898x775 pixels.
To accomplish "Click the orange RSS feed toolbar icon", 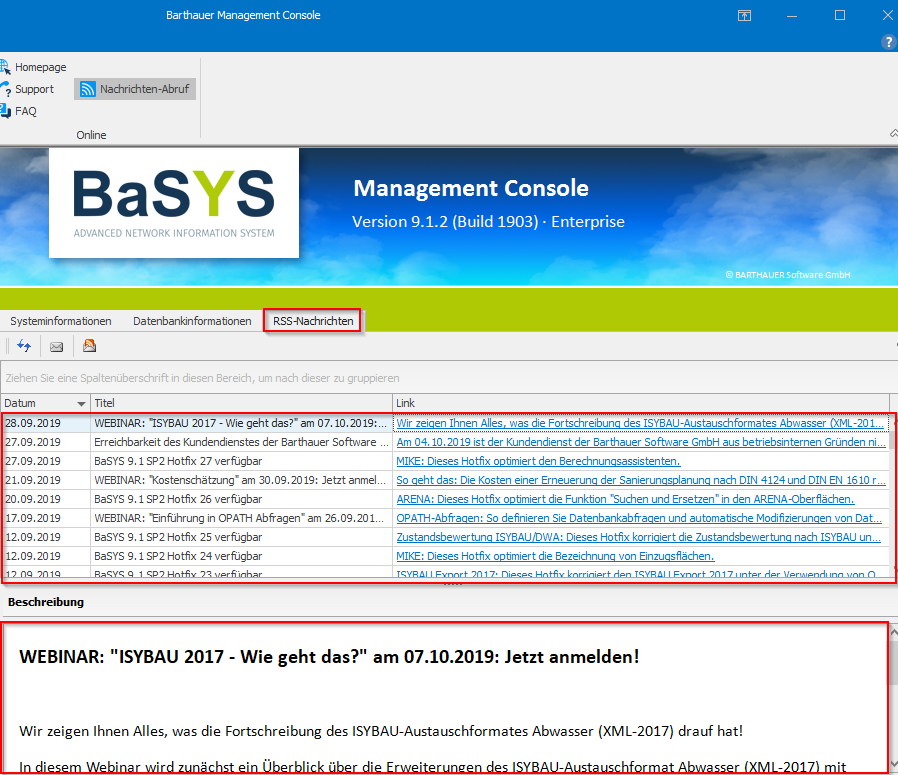I will 89,346.
